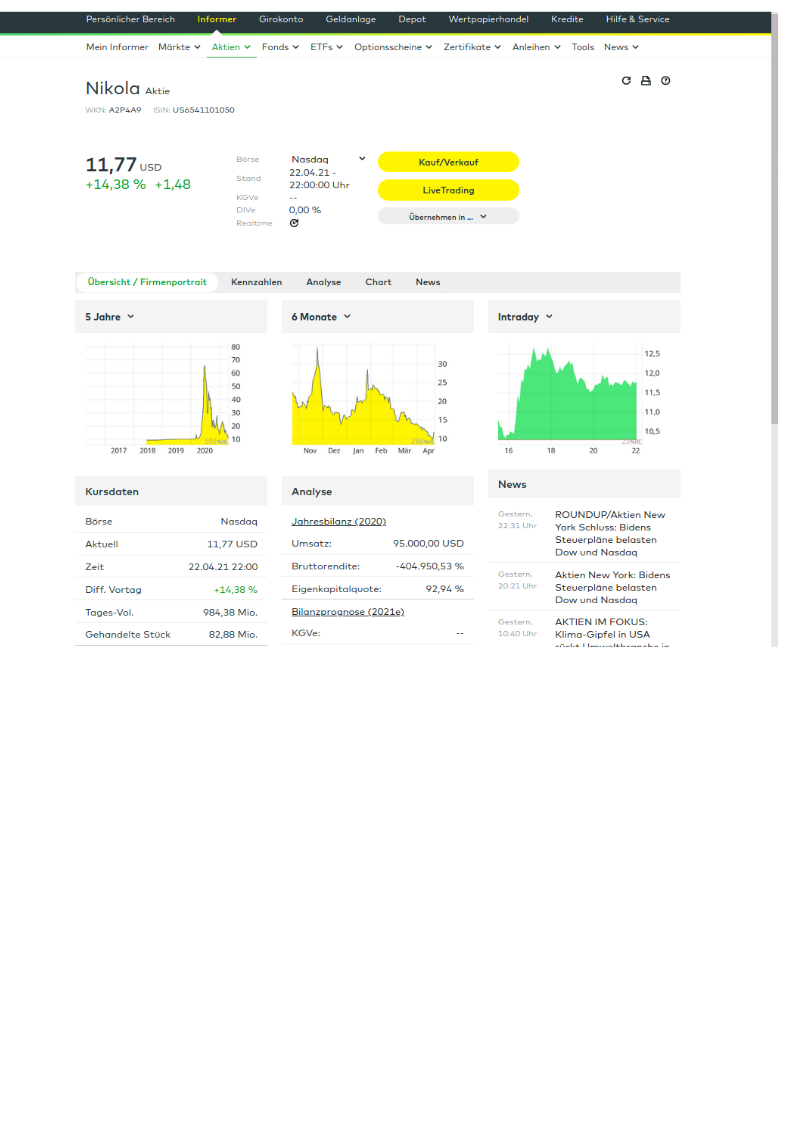The image size is (794, 1123).
Task: Change the 6 Monate chart period dropdown
Action: coord(321,317)
